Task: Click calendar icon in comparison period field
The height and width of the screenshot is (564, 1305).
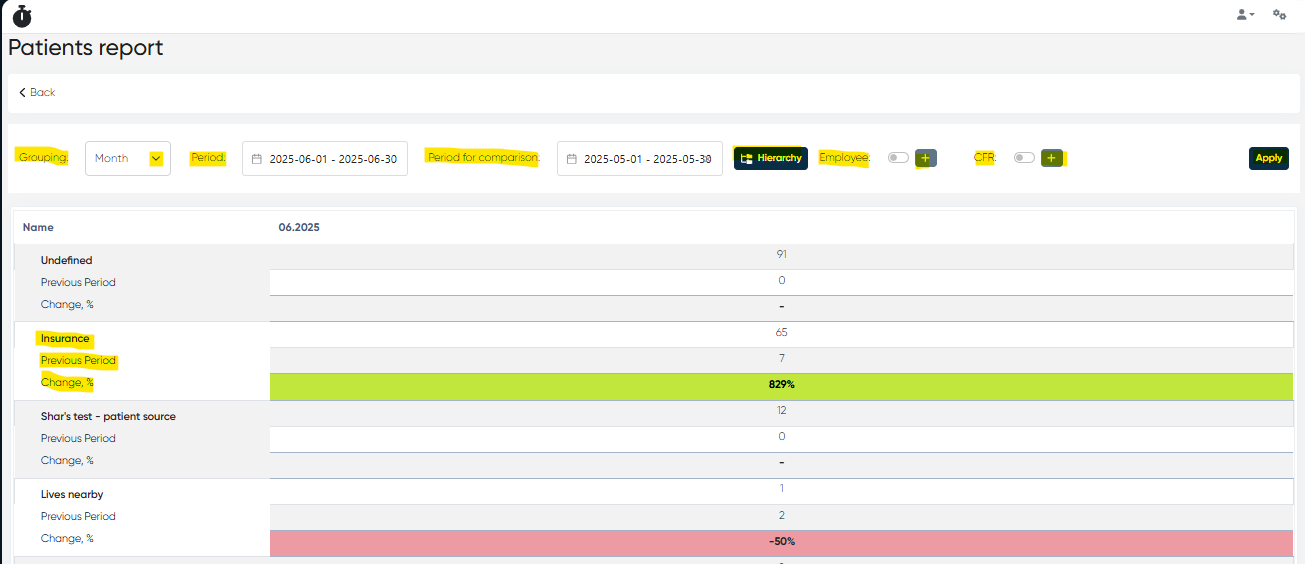Action: click(x=572, y=159)
